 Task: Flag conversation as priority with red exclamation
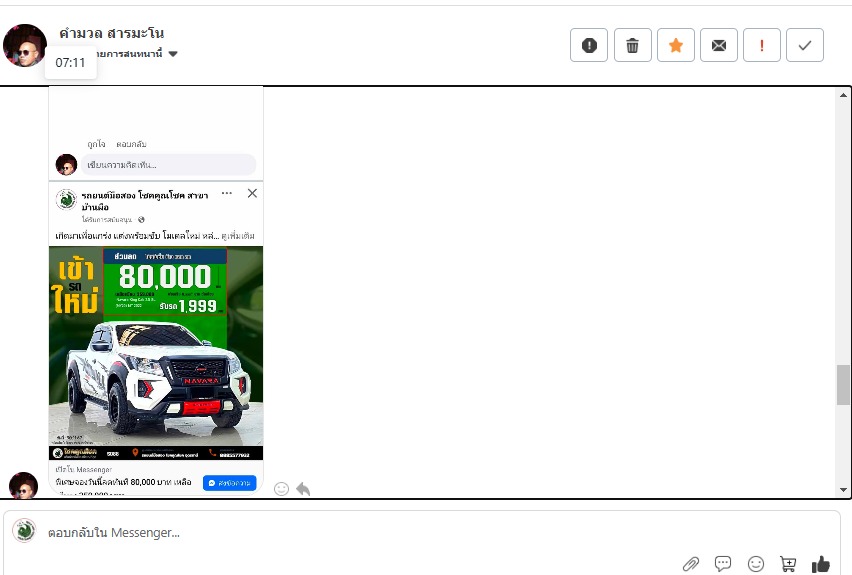click(762, 45)
